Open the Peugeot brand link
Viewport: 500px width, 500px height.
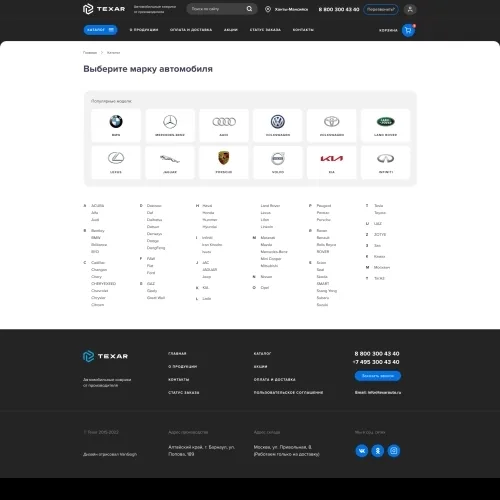click(324, 206)
